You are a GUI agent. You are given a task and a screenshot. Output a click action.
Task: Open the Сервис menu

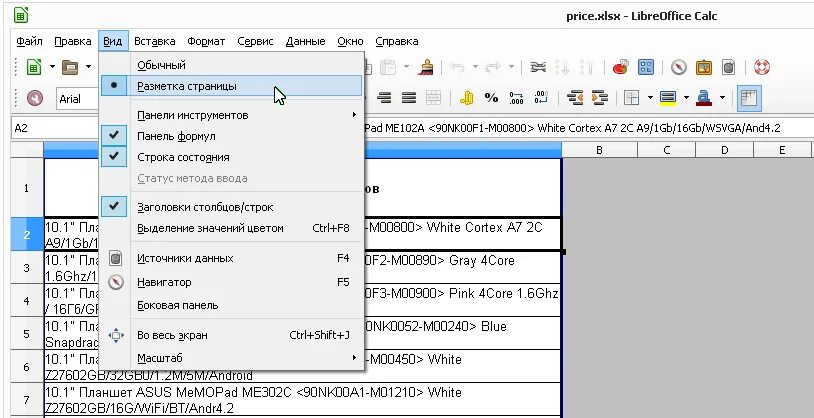255,41
